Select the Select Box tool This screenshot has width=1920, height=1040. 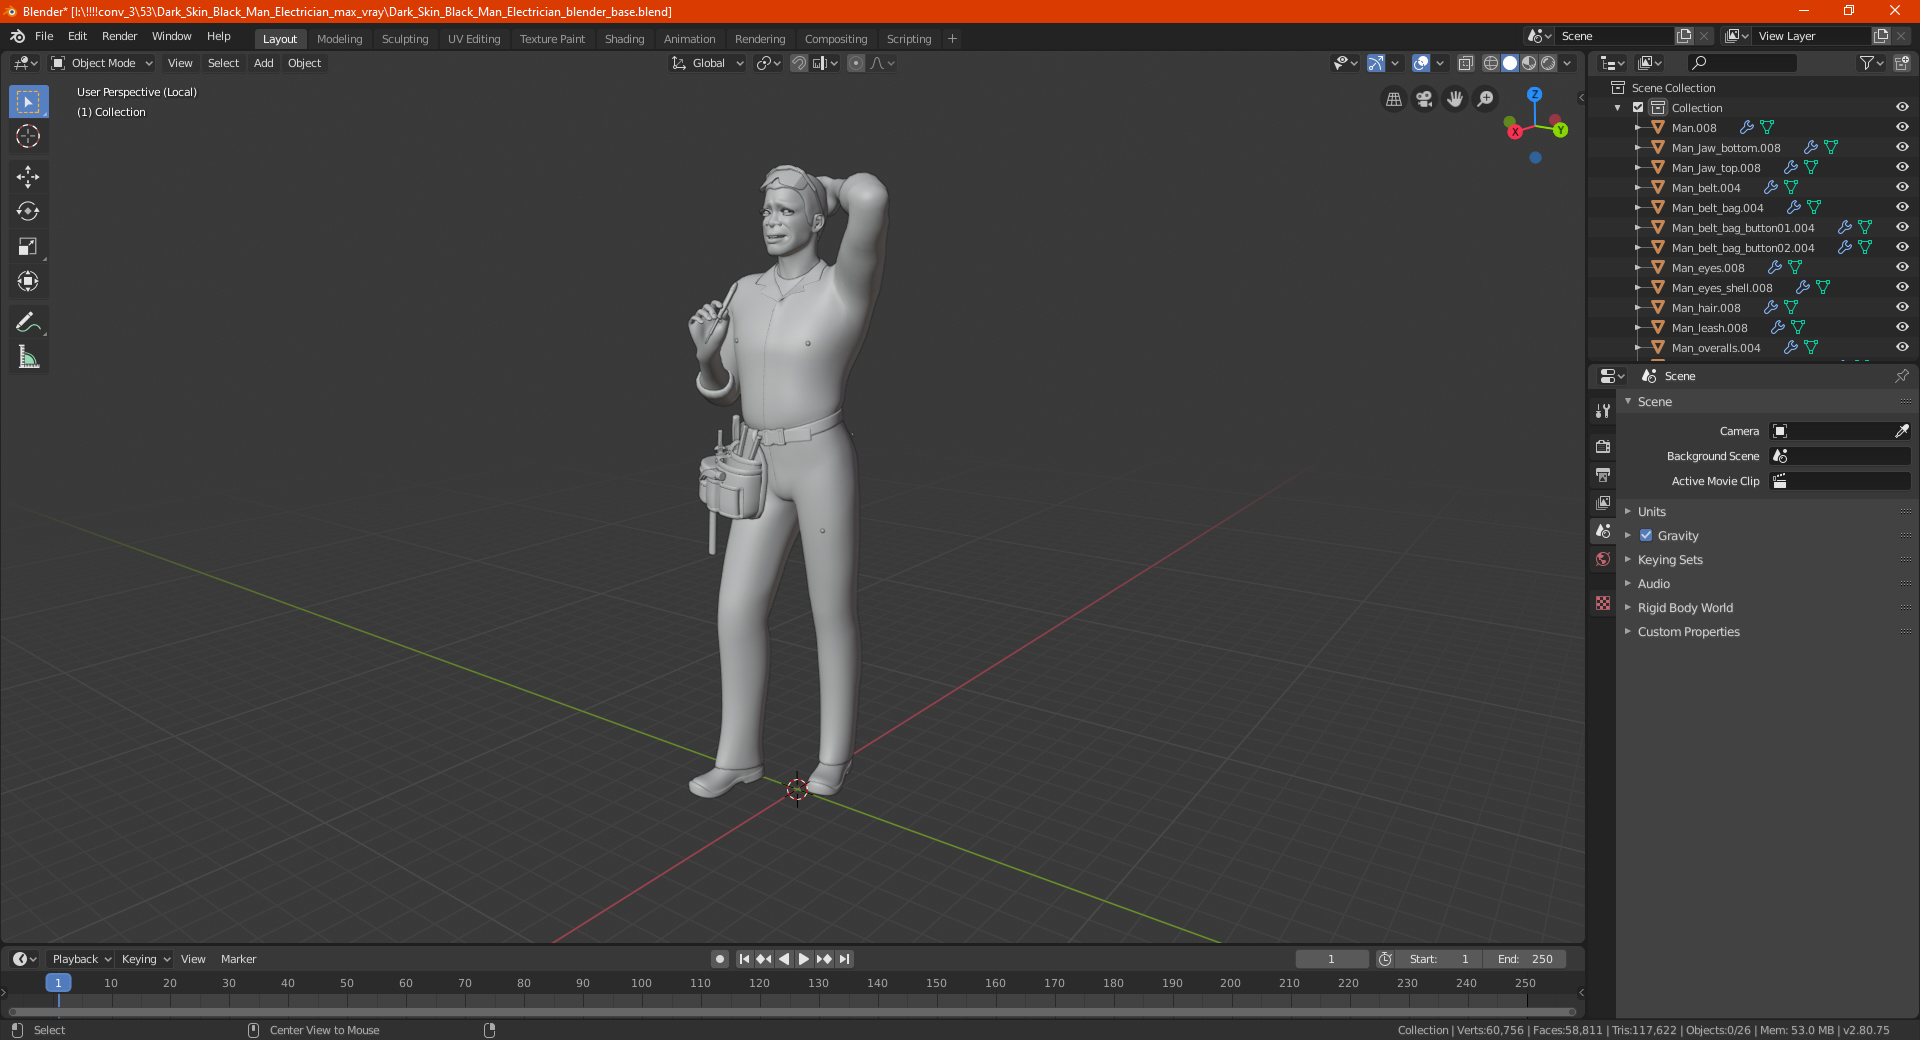pyautogui.click(x=28, y=102)
